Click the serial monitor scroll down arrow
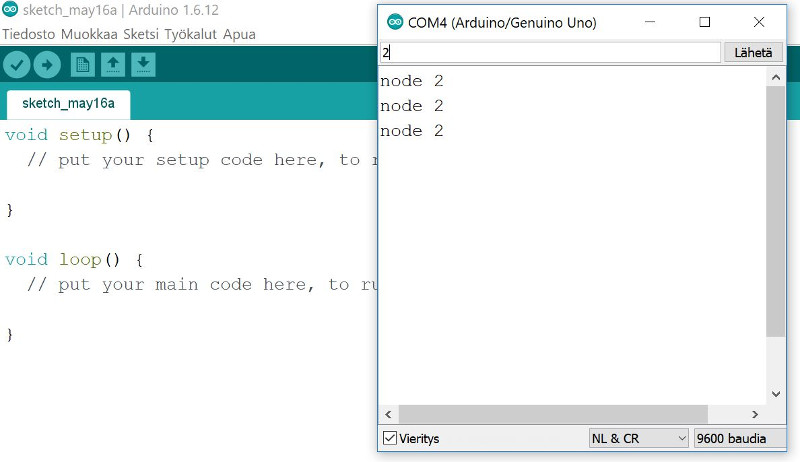This screenshot has height=462, width=800. tap(776, 394)
